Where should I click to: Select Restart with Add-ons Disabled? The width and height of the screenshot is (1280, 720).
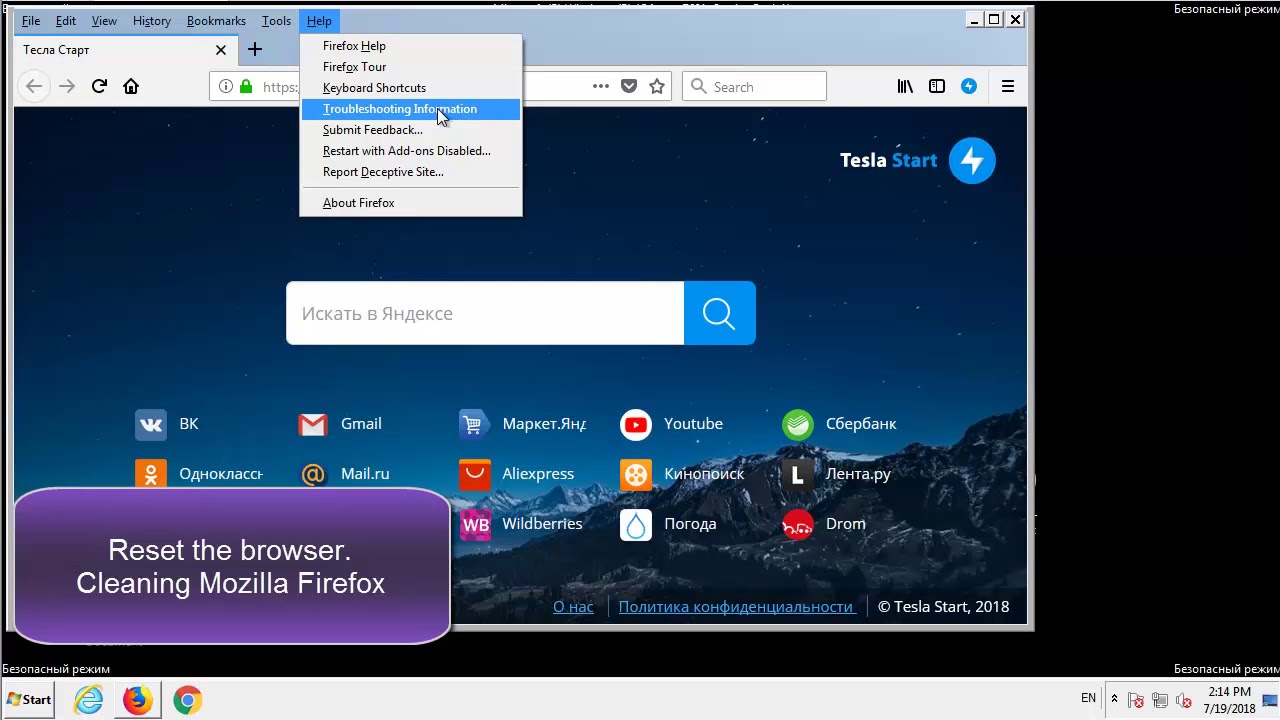(411, 151)
